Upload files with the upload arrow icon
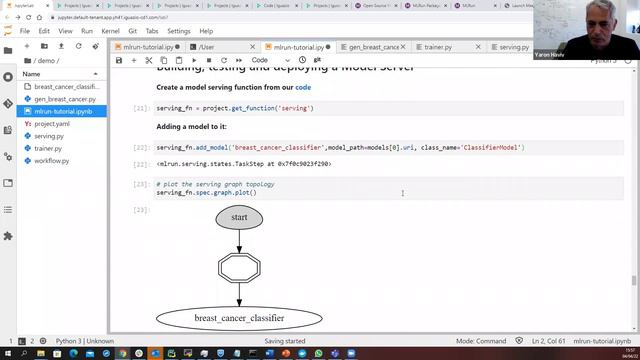The image size is (640, 360). pyautogui.click(x=61, y=46)
